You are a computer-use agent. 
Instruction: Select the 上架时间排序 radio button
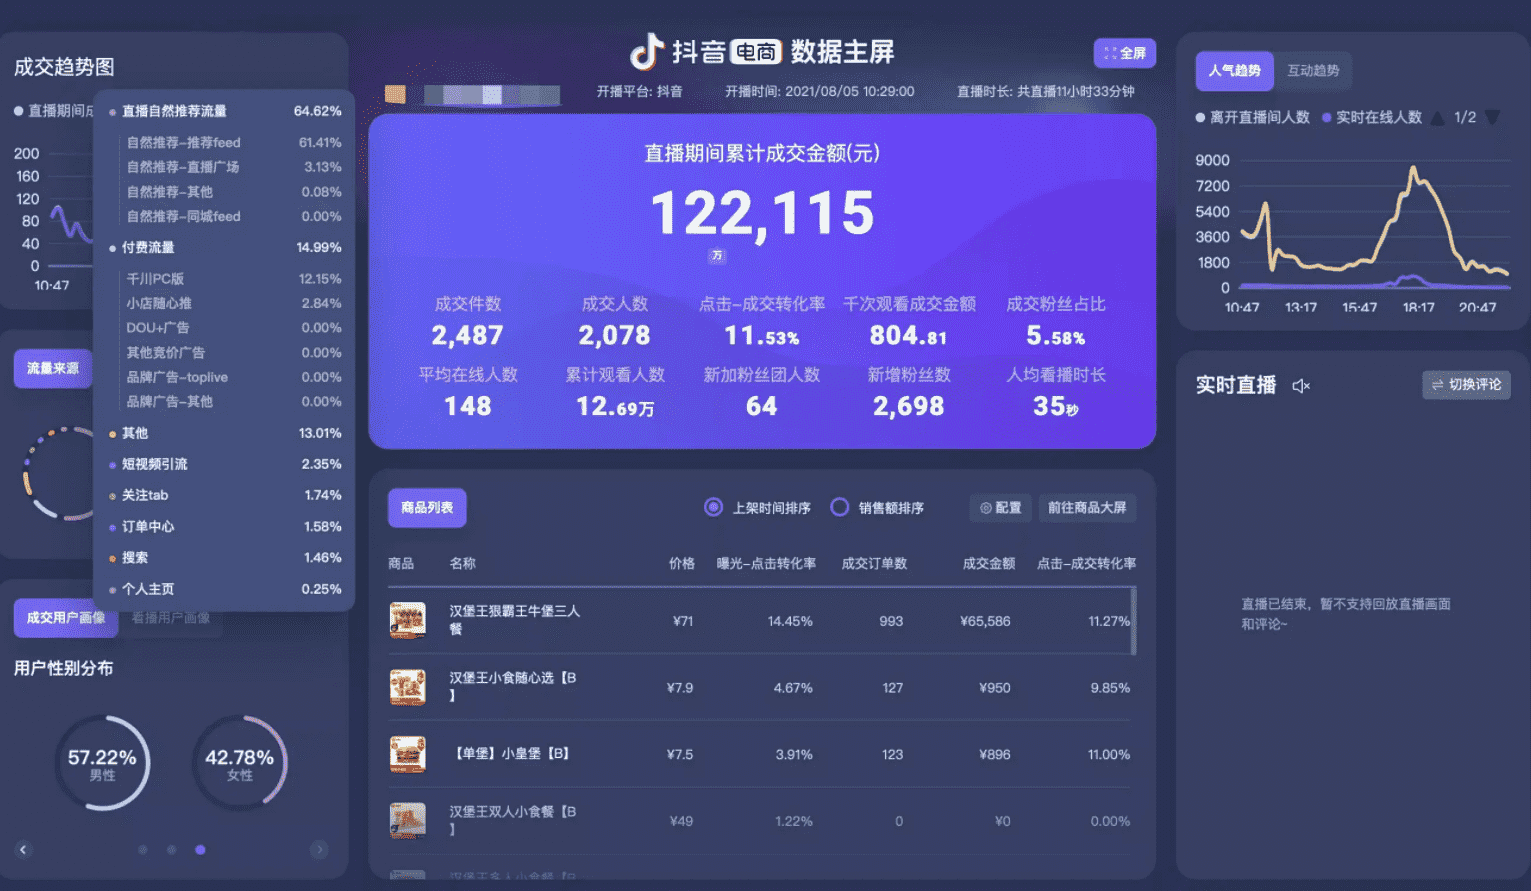713,508
